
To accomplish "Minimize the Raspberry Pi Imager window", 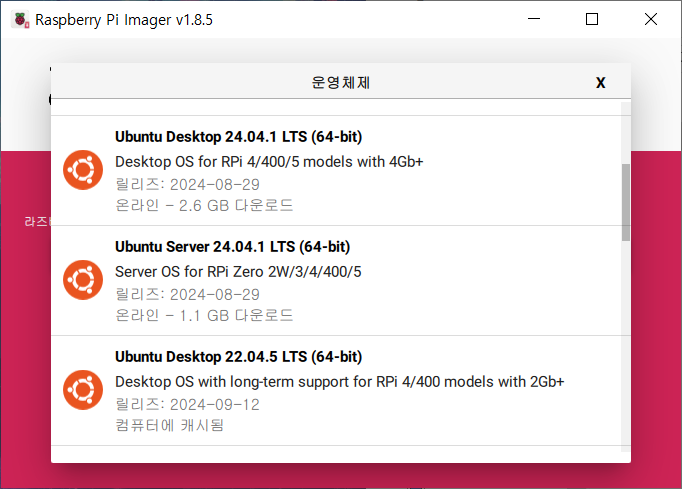I will pos(534,19).
